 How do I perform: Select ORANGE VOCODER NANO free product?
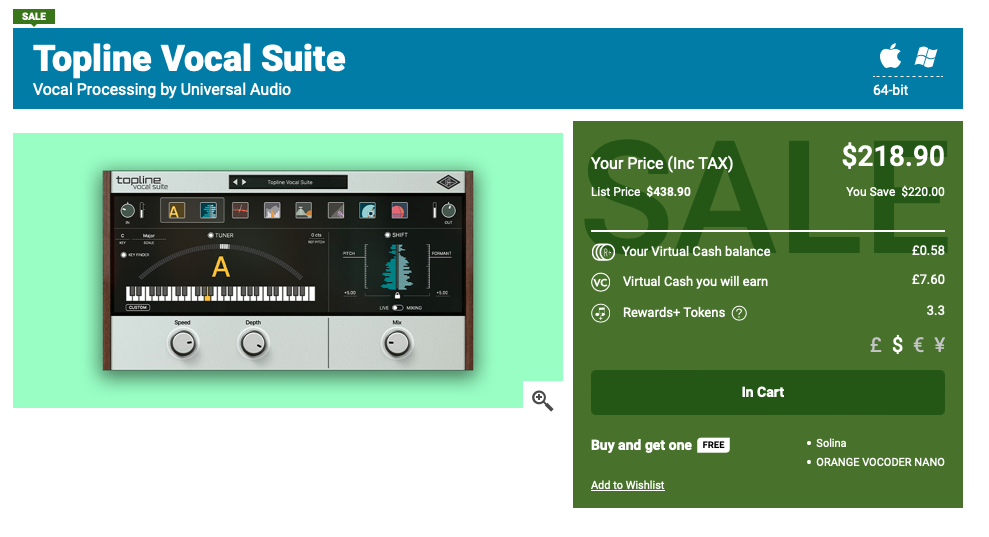pyautogui.click(x=880, y=462)
